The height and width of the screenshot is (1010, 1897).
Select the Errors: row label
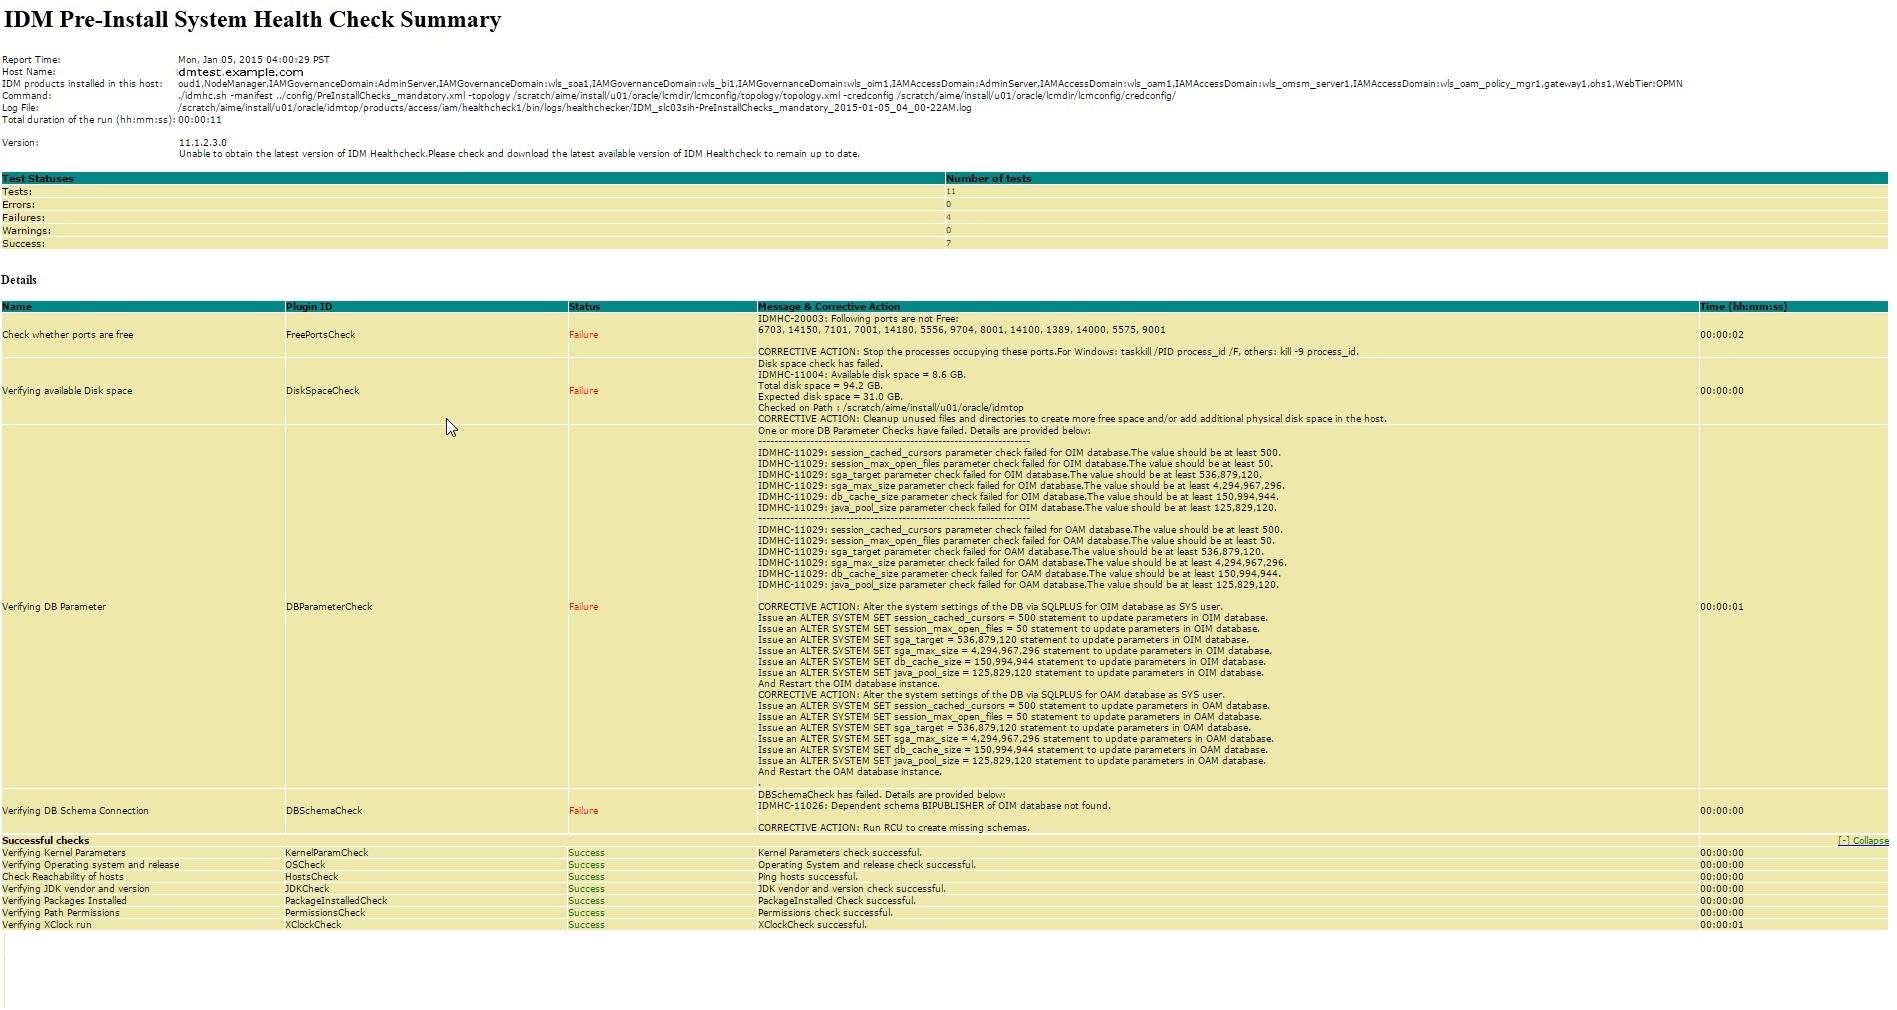(x=18, y=205)
